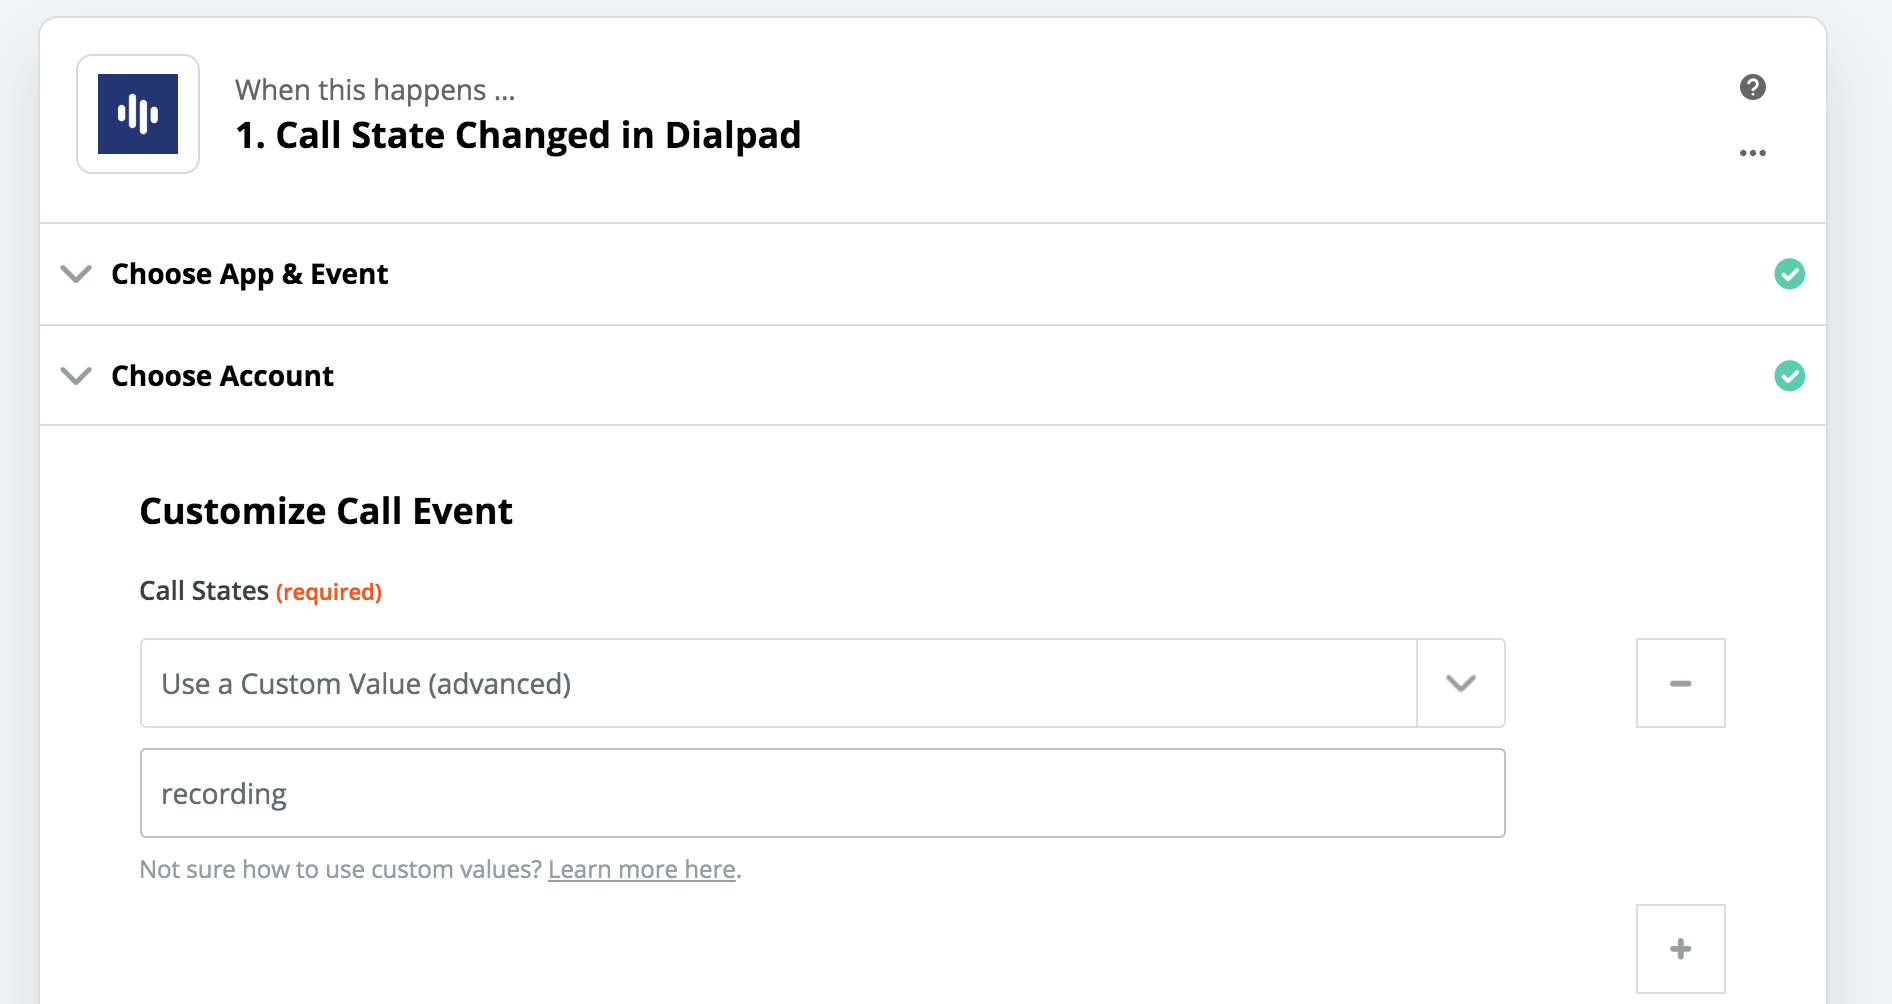Open the Choose Account section
The width and height of the screenshot is (1892, 1004).
point(932,376)
